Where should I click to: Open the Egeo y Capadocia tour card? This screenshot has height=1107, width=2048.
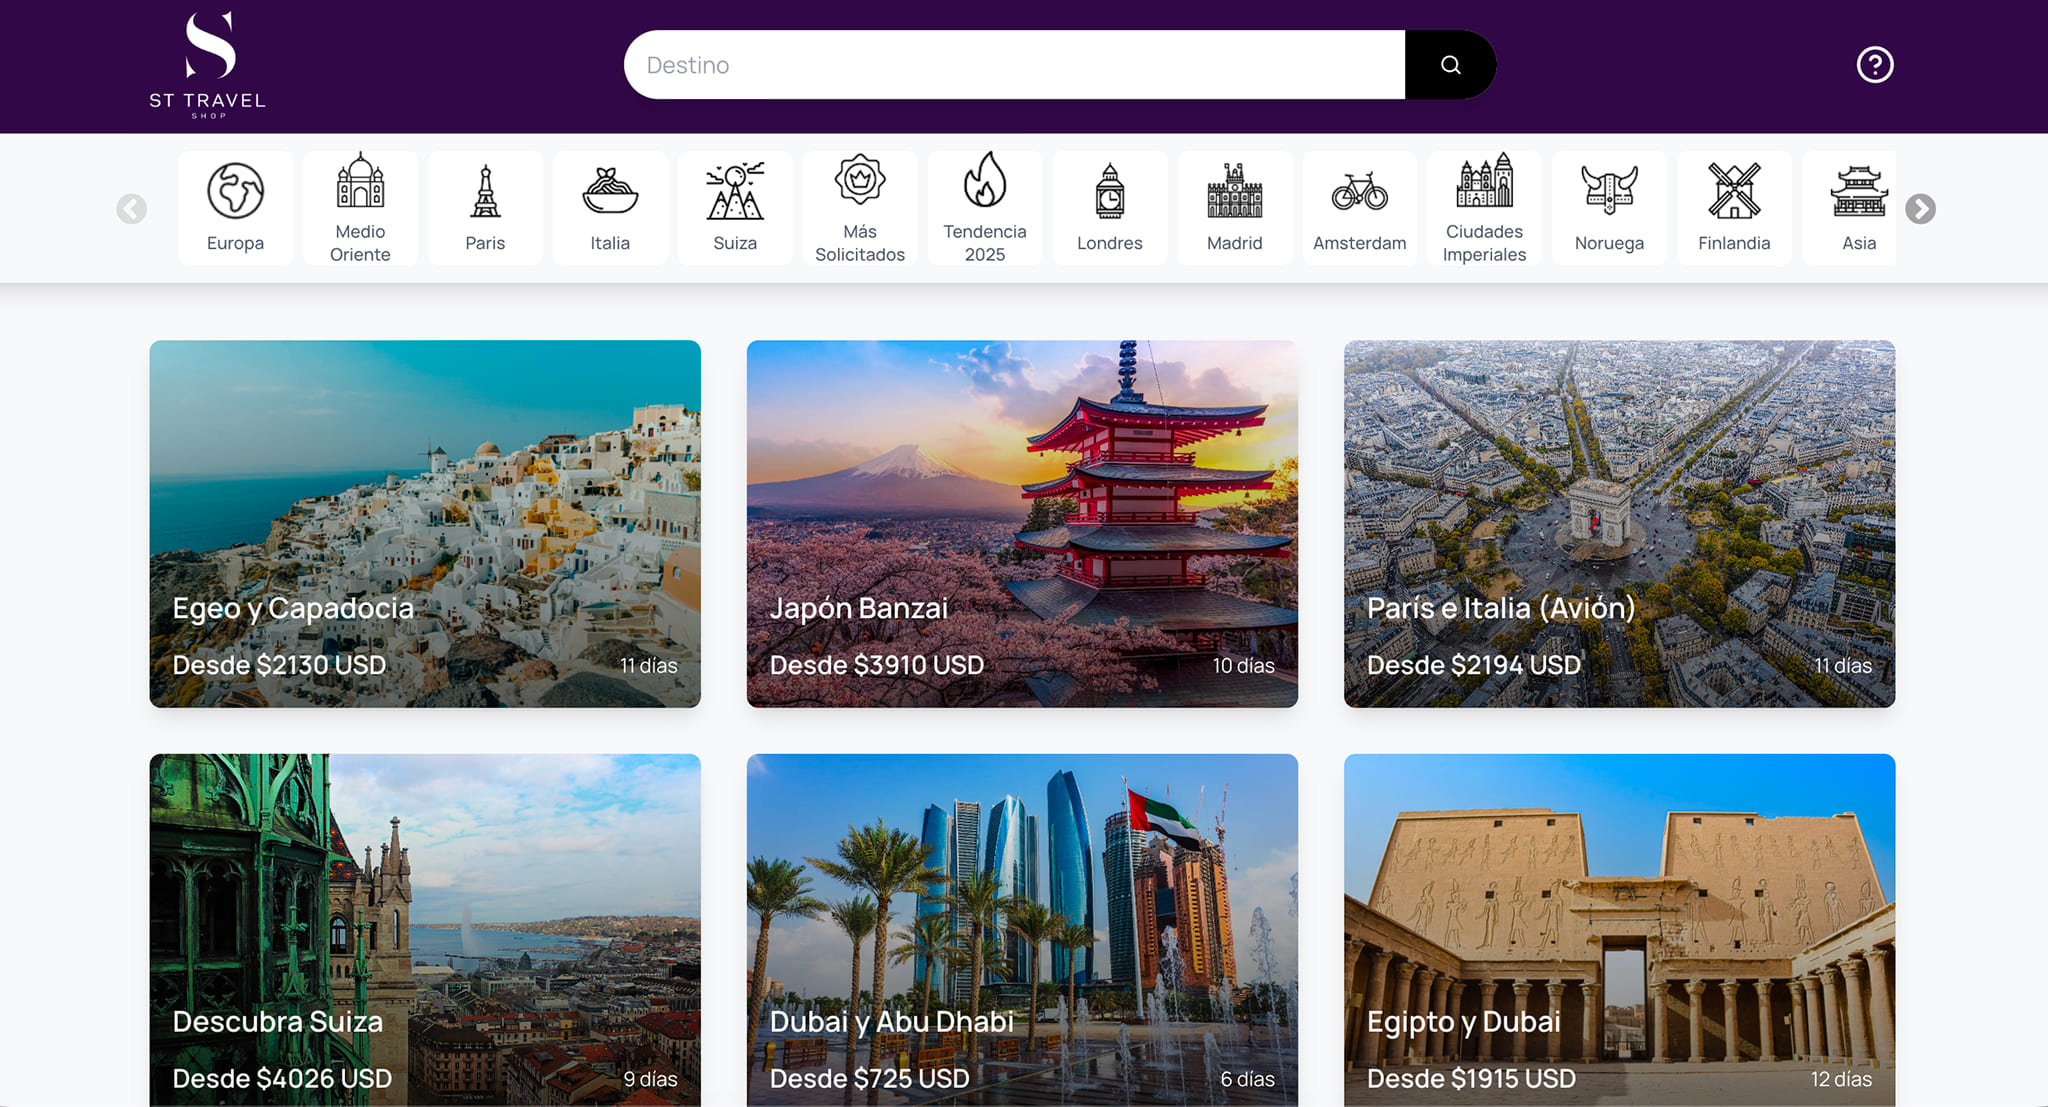point(425,523)
